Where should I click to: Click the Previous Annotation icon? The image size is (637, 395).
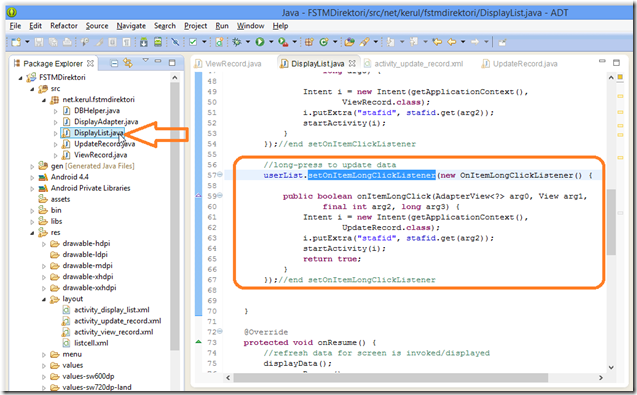pyautogui.click(x=414, y=42)
